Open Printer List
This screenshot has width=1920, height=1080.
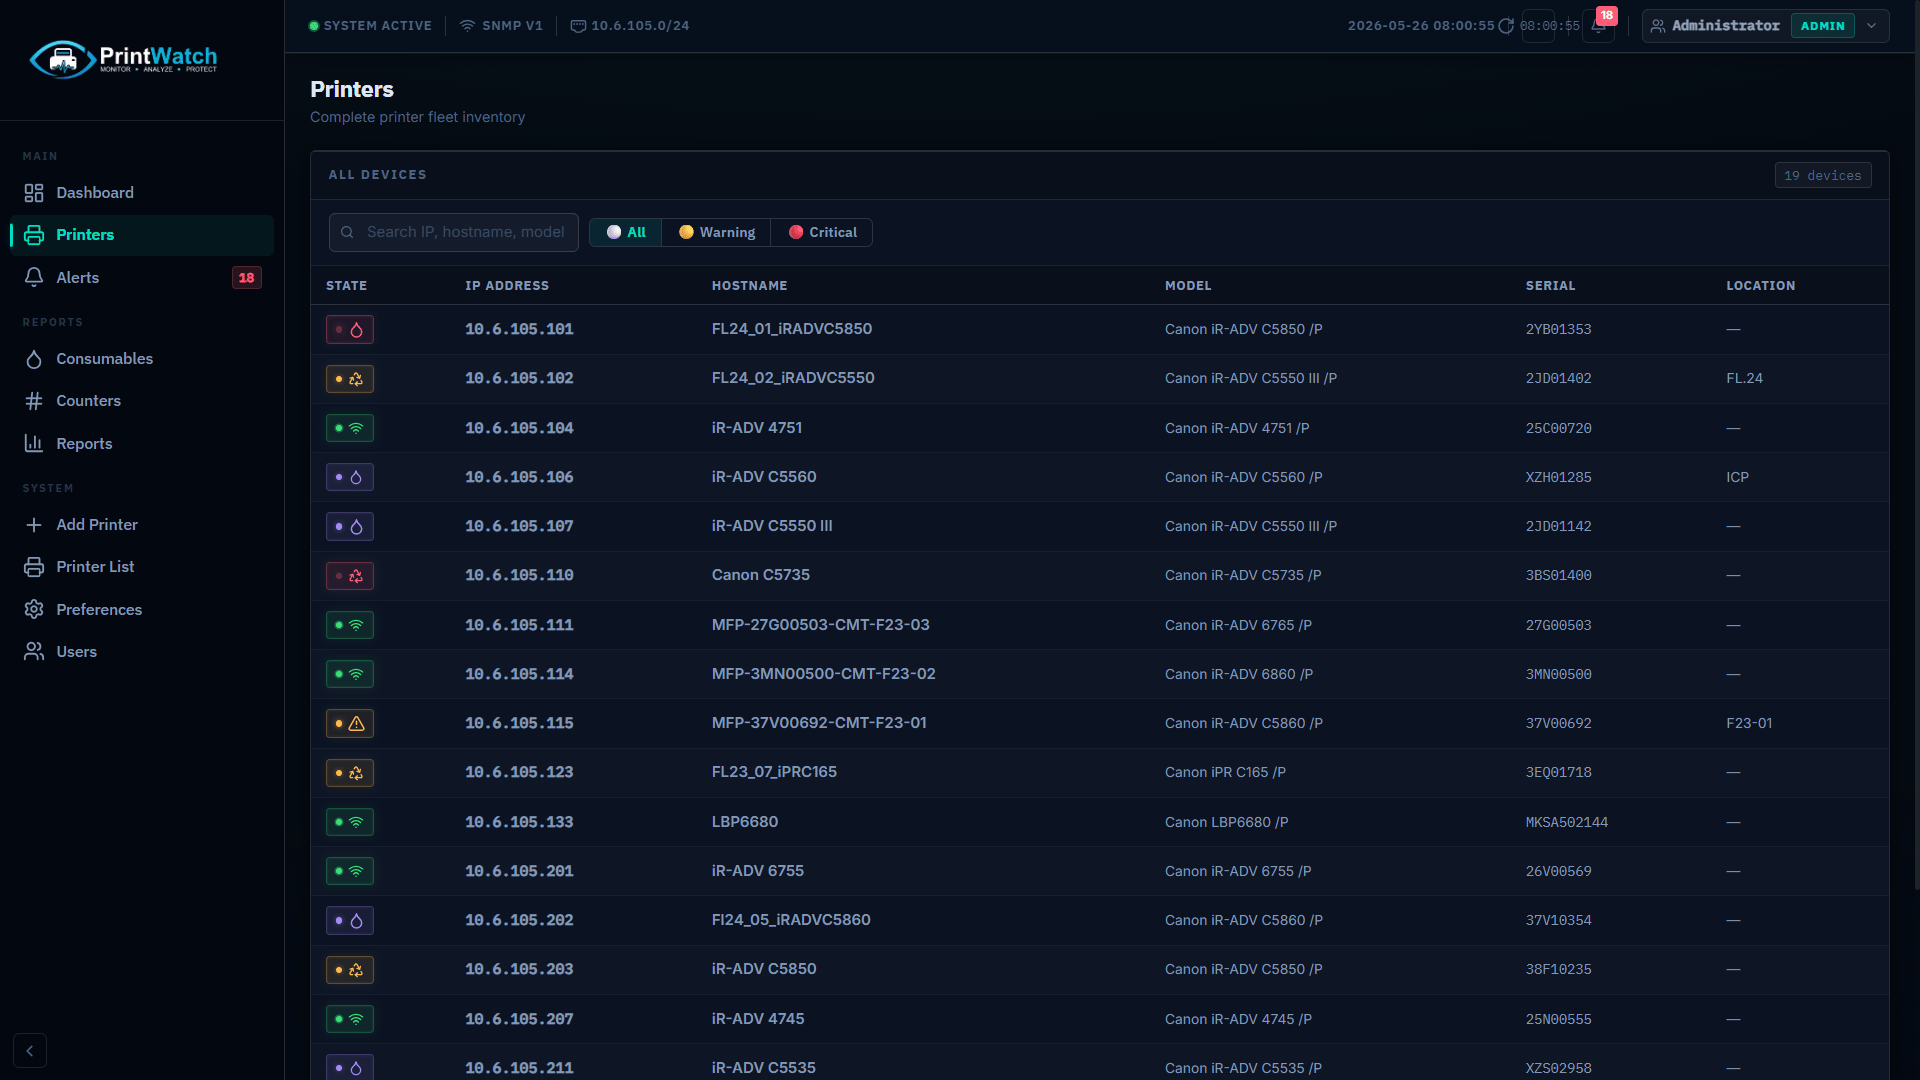click(141, 566)
